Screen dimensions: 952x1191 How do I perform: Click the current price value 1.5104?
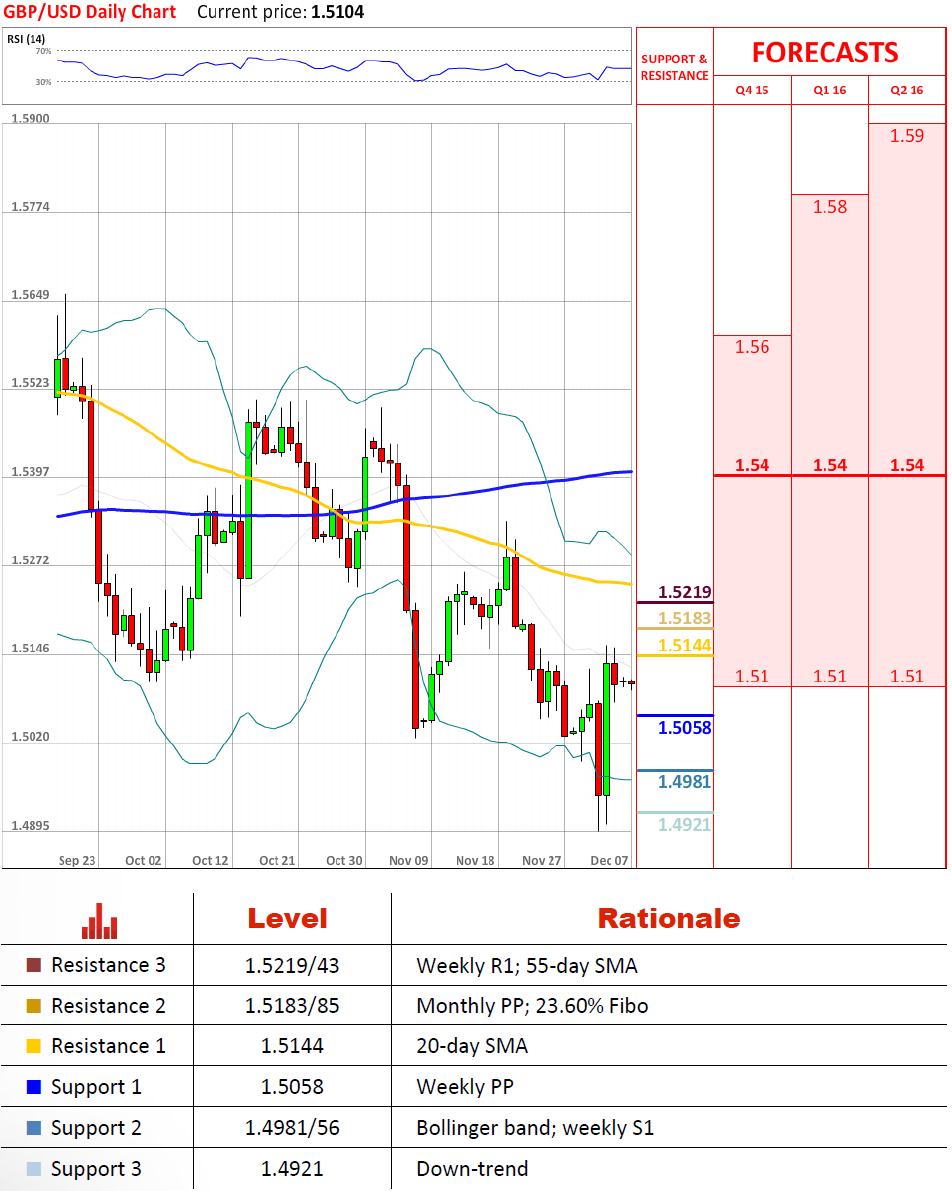pos(337,12)
